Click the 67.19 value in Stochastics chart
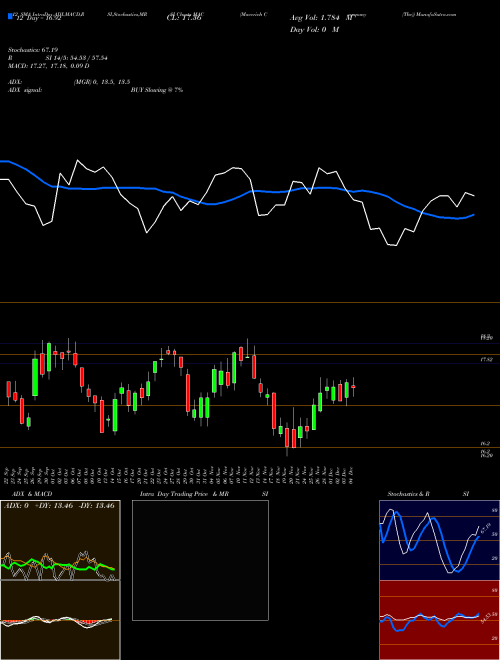 (486, 528)
